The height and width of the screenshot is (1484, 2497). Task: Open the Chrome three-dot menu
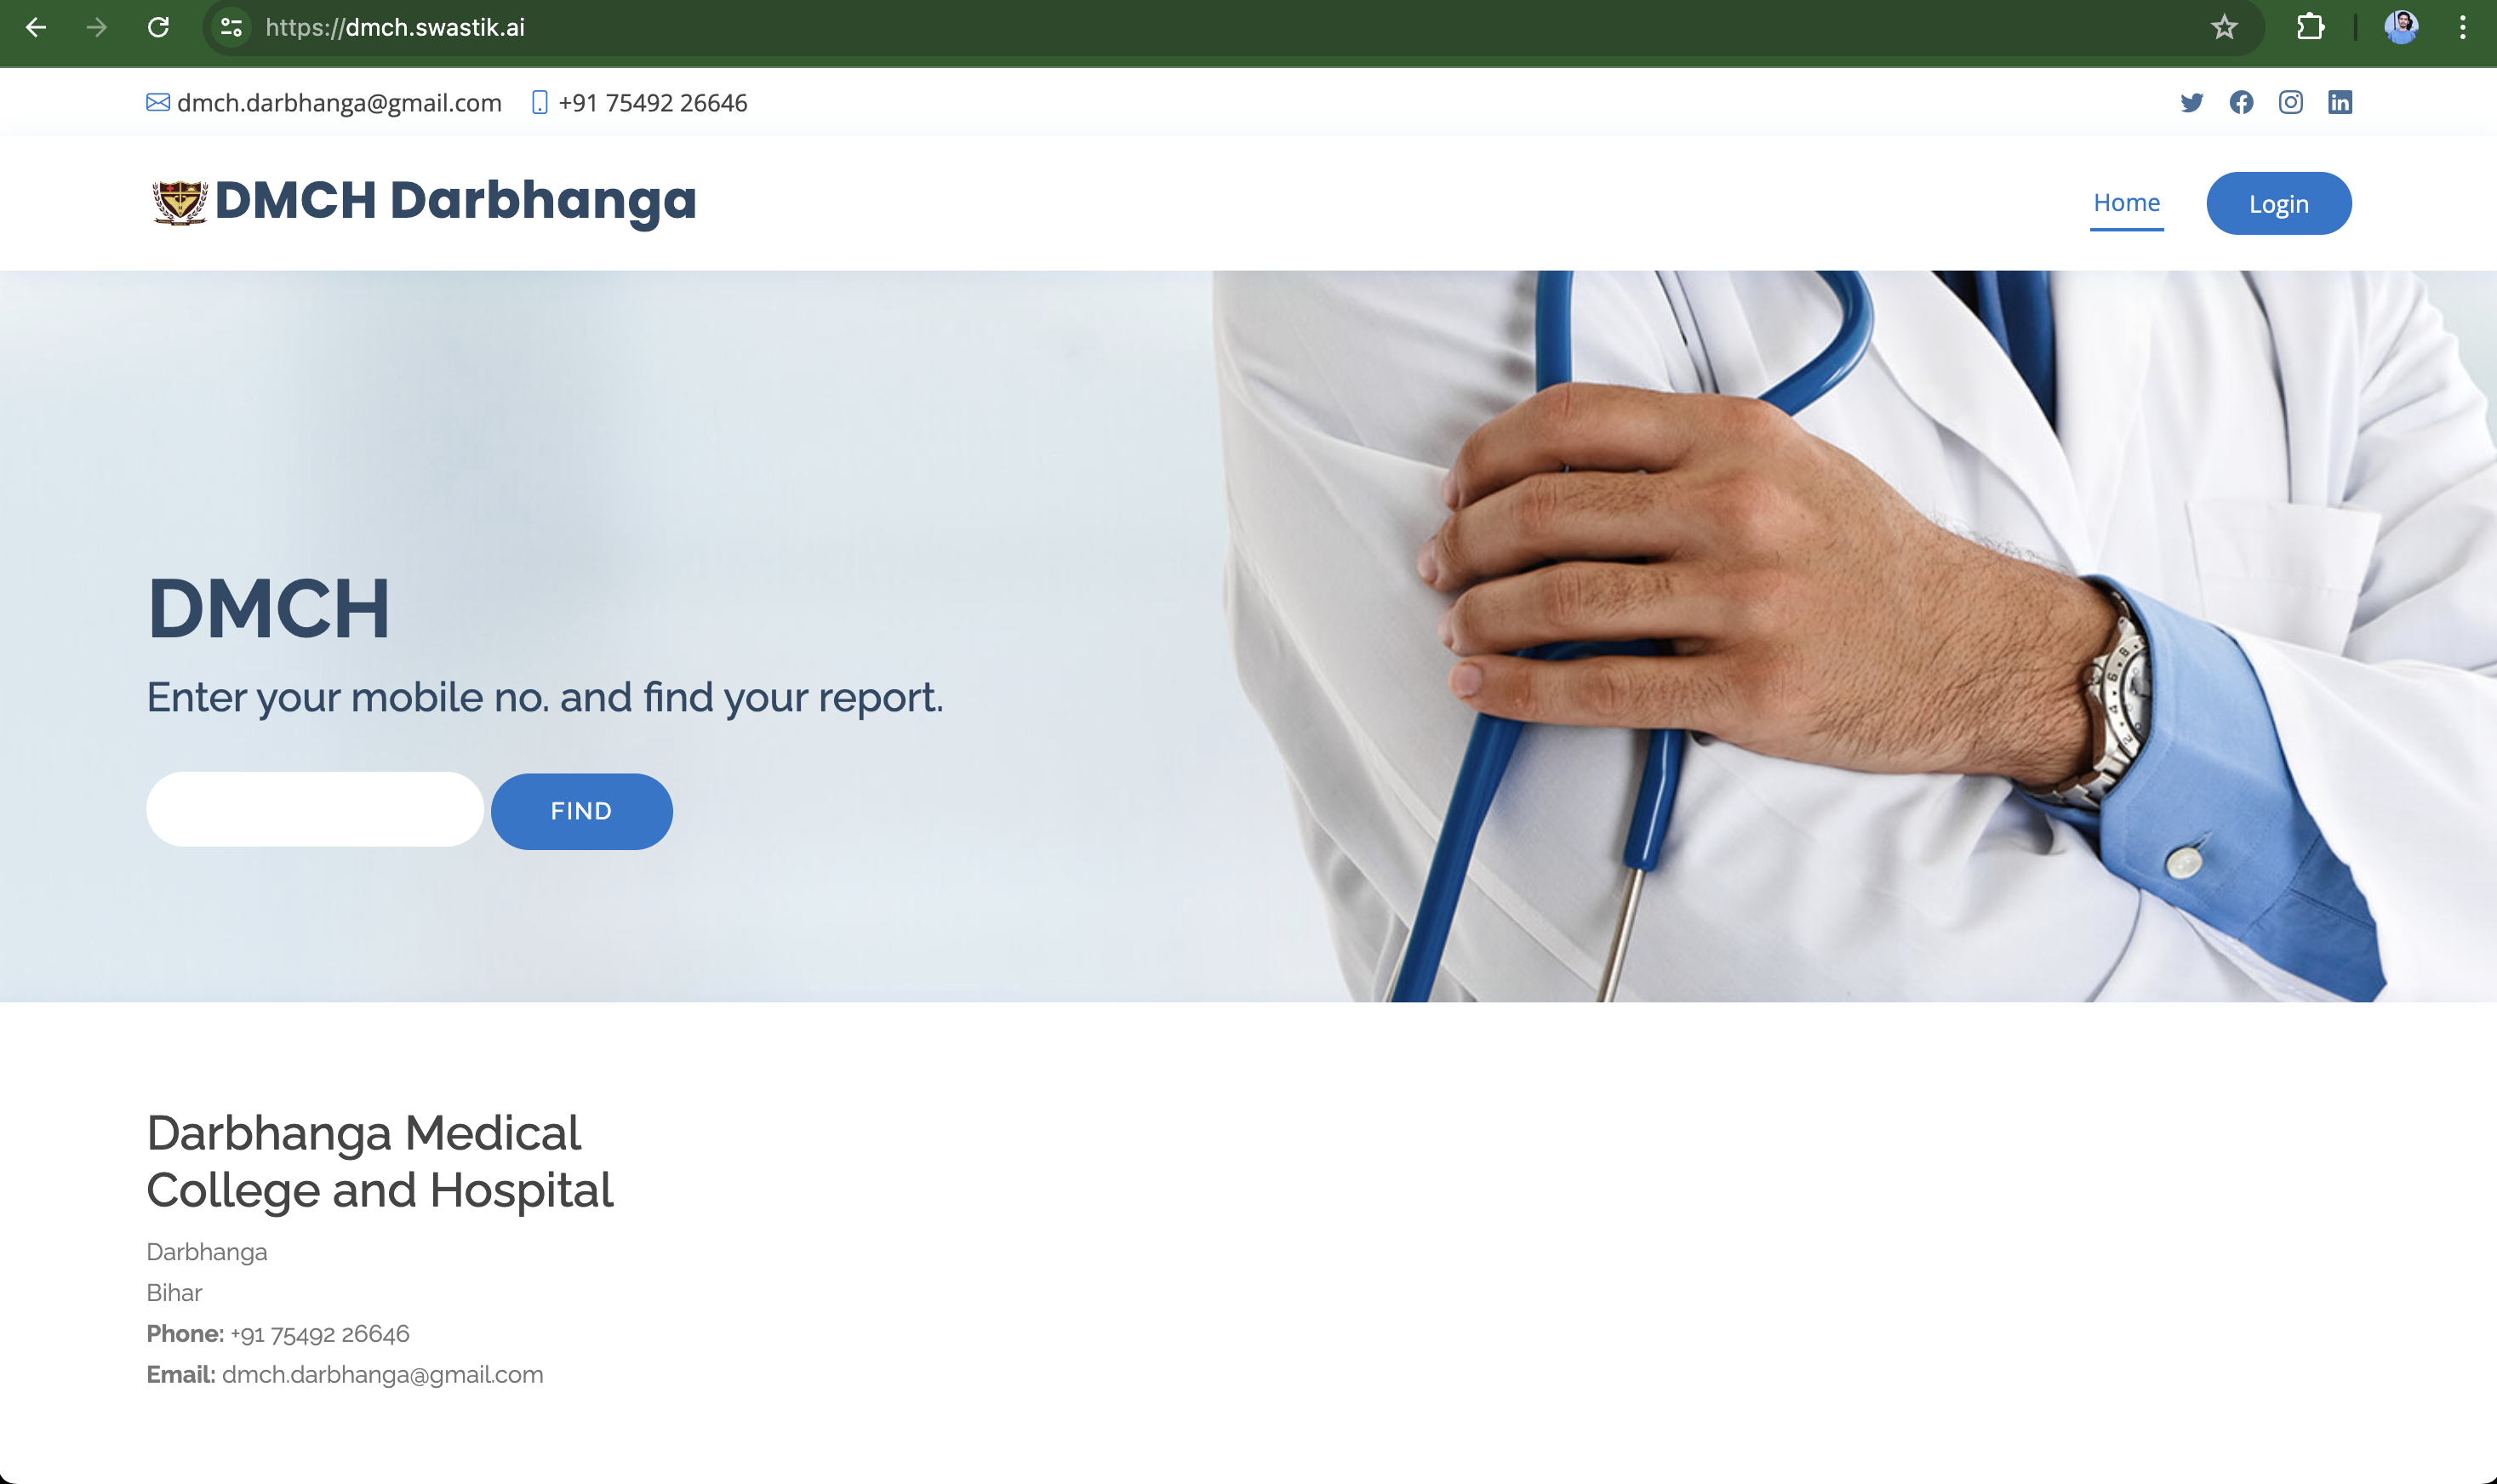(2462, 27)
